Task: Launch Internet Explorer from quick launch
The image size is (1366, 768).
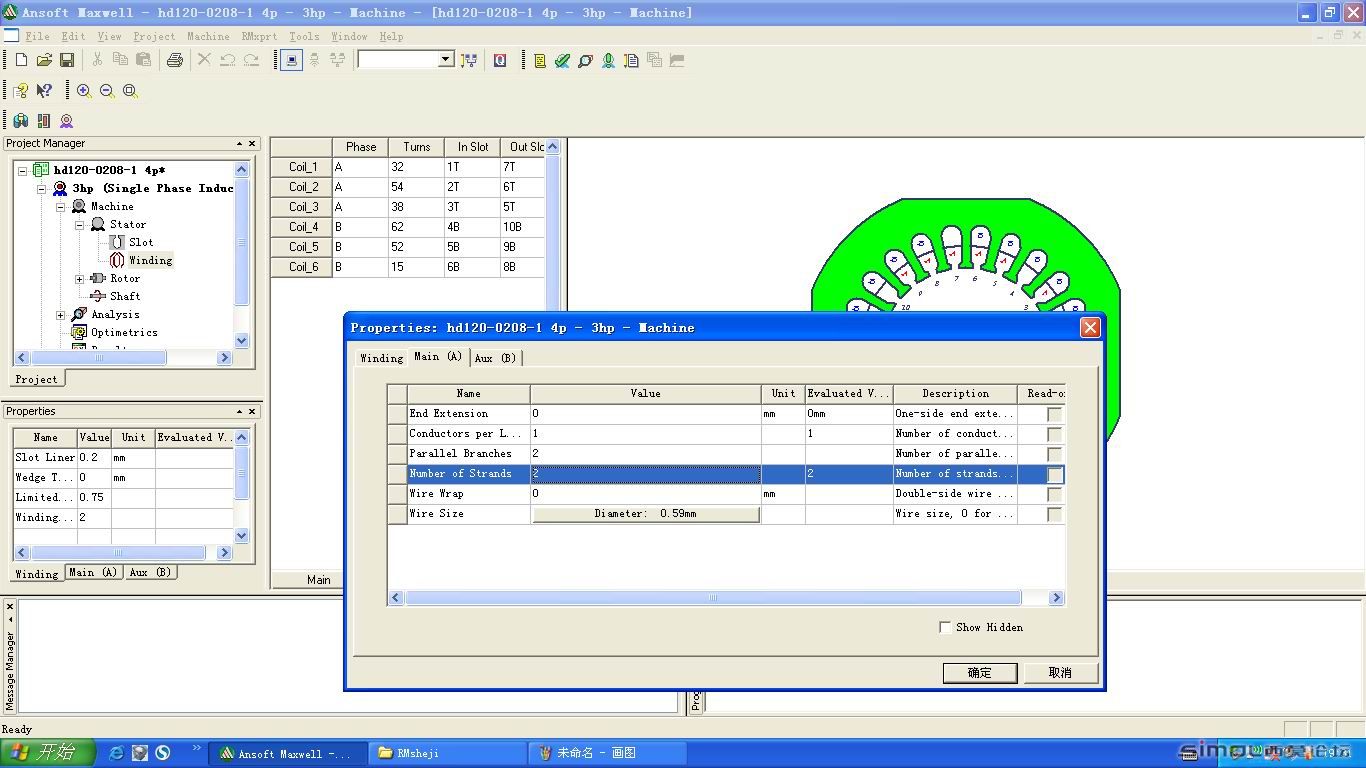Action: tap(116, 753)
